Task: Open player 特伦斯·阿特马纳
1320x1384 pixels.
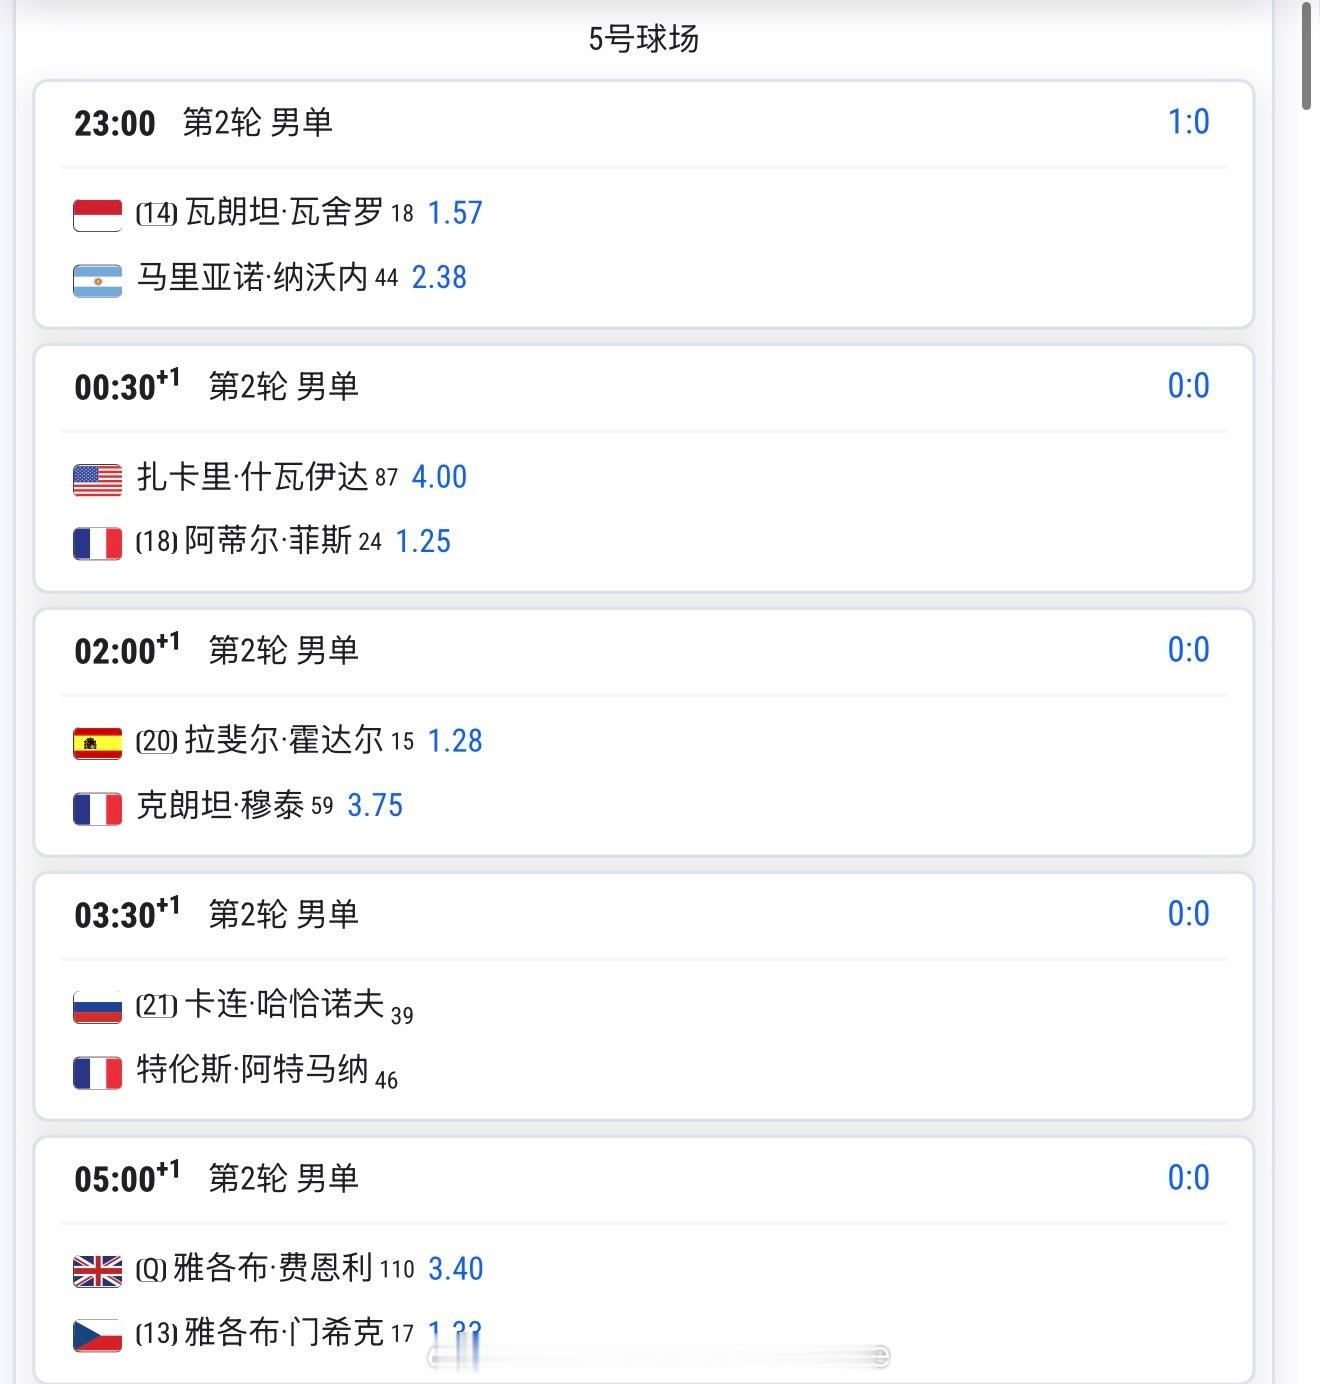Action: click(x=252, y=1069)
